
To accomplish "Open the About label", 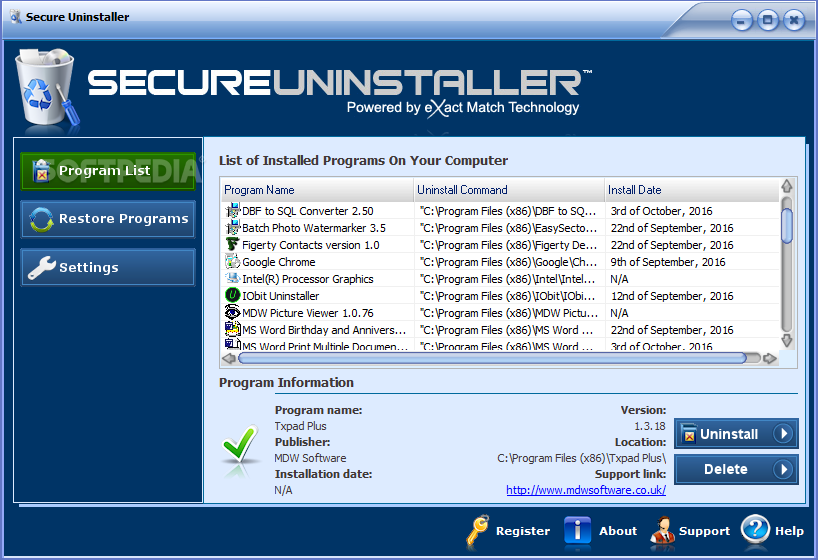I will pos(618,531).
